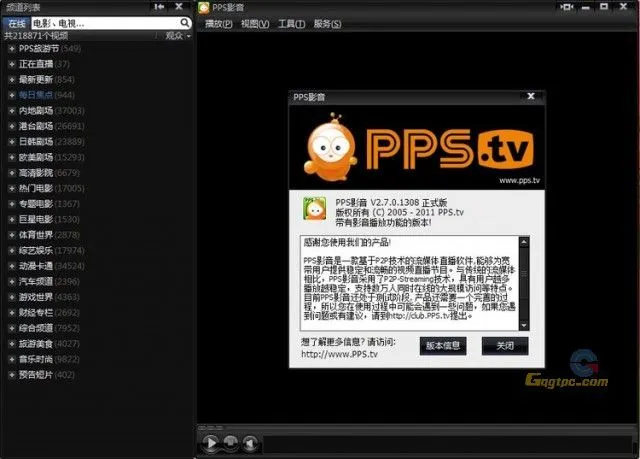The image size is (640, 459).
Task: Open the 工具(T) menu
Action: click(291, 24)
